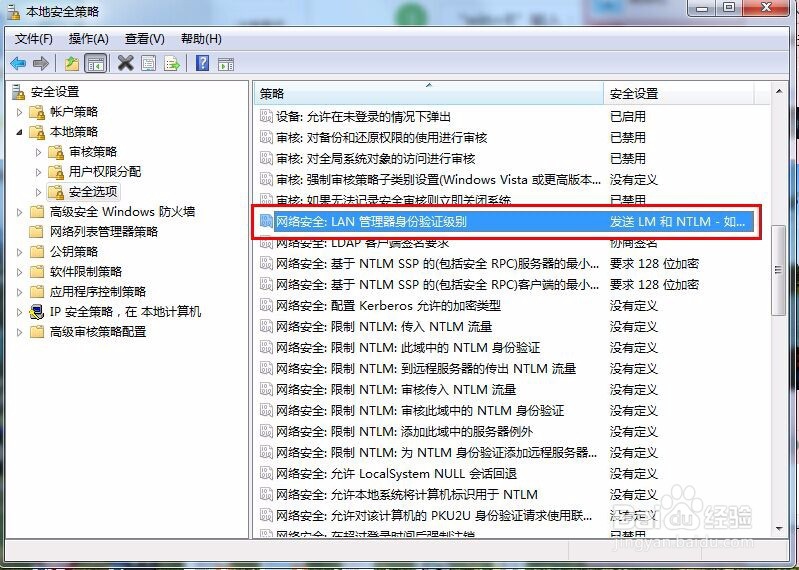799x570 pixels.
Task: Click the 安全设置 root icon in the tree
Action: click(x=18, y=92)
